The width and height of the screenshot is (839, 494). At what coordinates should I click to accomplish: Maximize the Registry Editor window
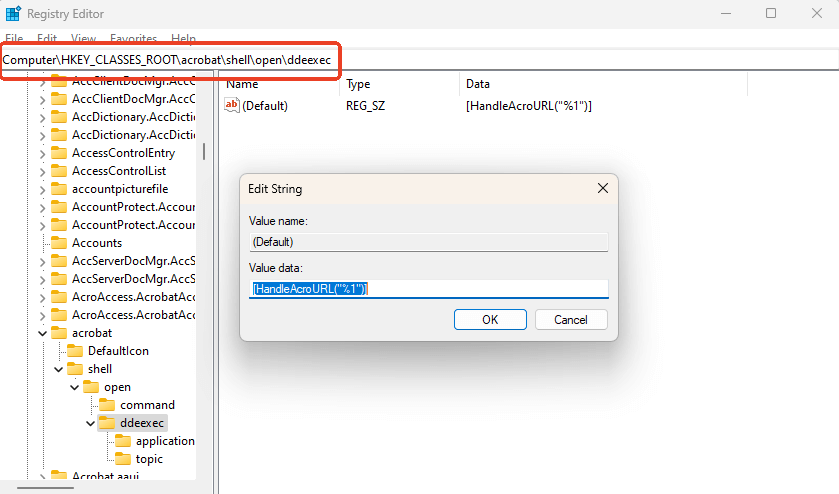coord(771,13)
